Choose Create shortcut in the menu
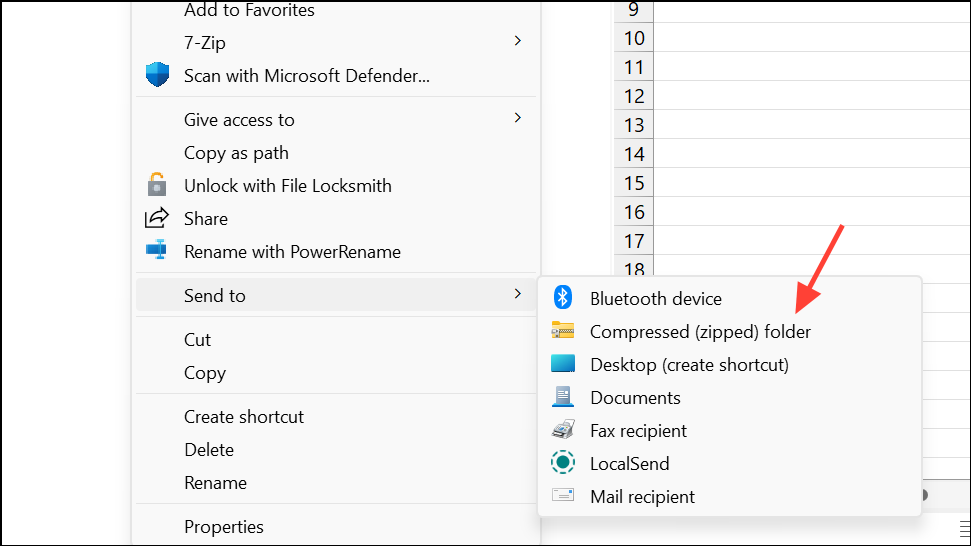971x546 pixels. pyautogui.click(x=243, y=417)
